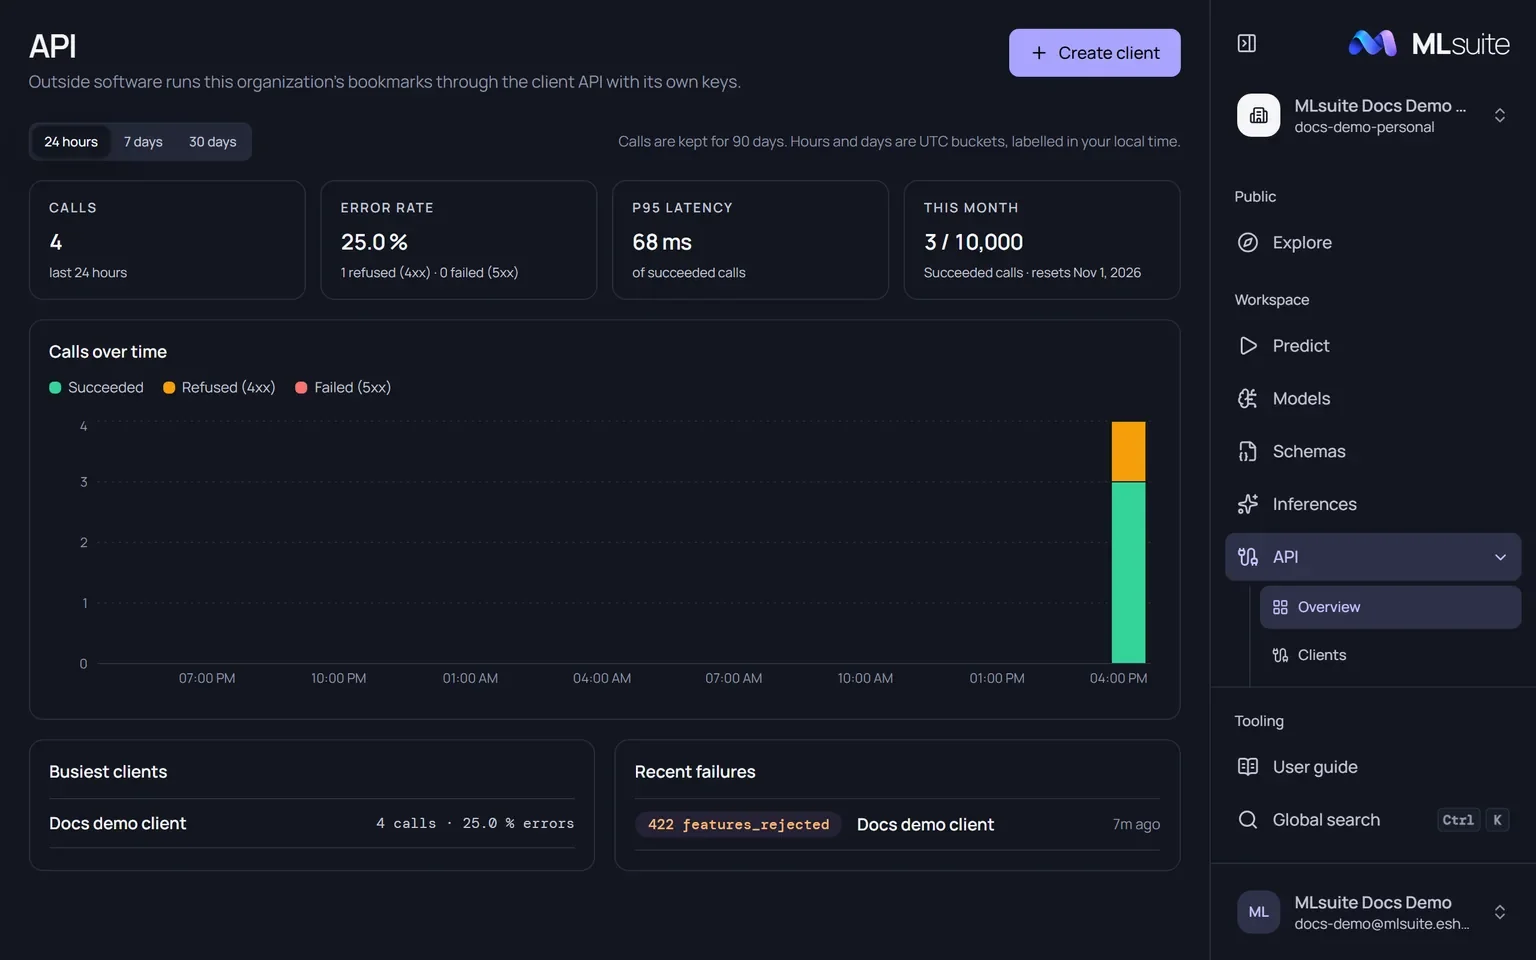Click the orange refused segment of bar
Image resolution: width=1536 pixels, height=960 pixels.
tap(1128, 451)
